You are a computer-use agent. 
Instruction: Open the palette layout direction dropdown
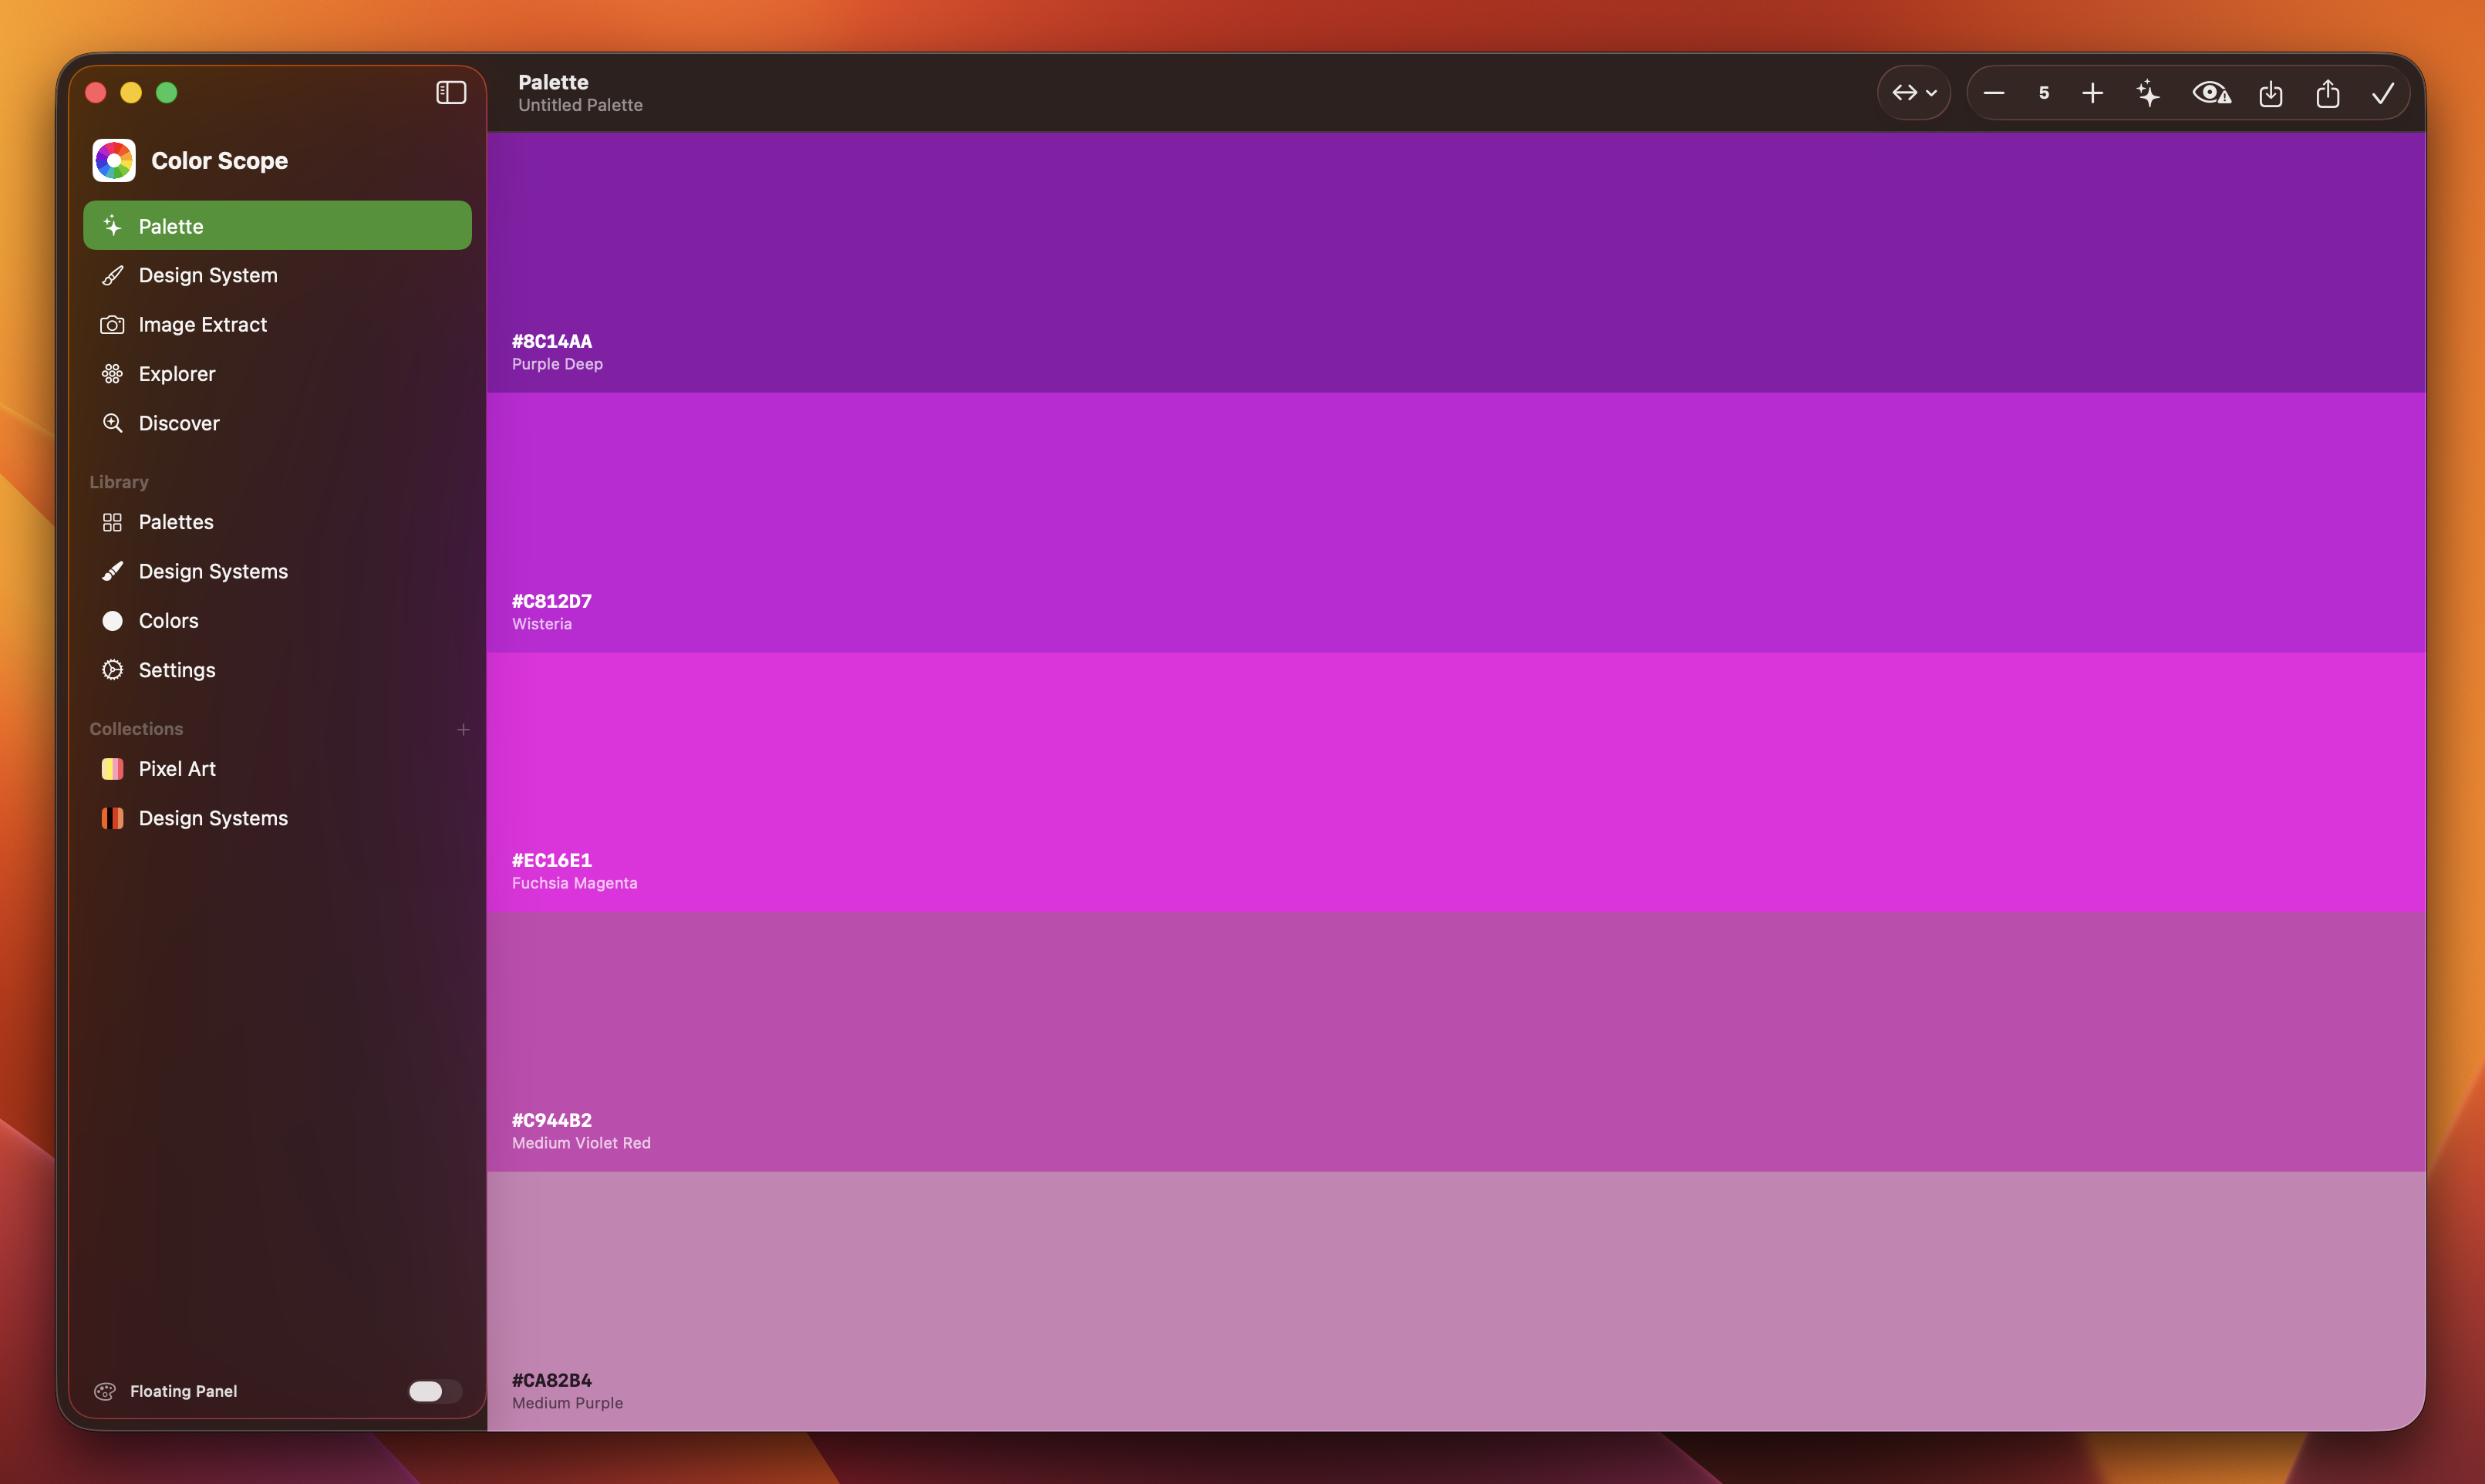(x=1913, y=93)
